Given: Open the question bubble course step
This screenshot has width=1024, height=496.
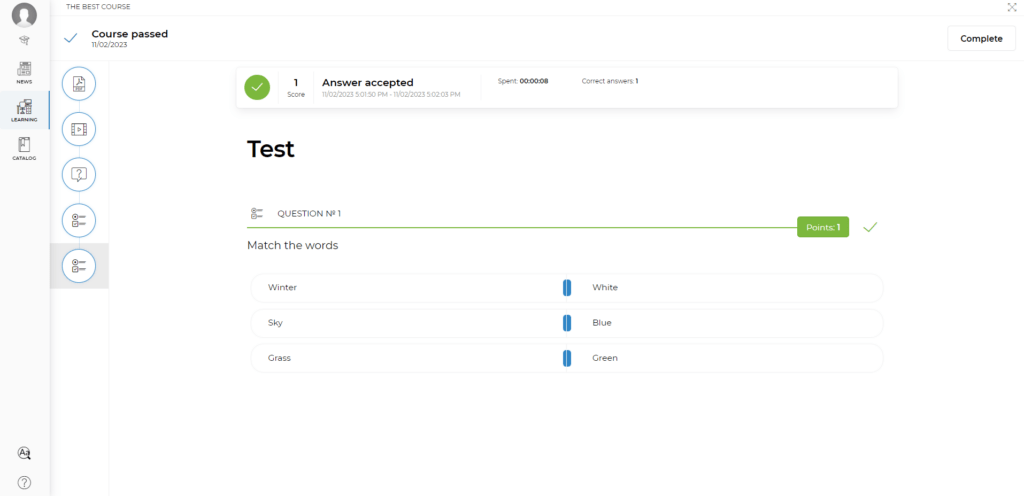Looking at the screenshot, I should click(x=79, y=174).
